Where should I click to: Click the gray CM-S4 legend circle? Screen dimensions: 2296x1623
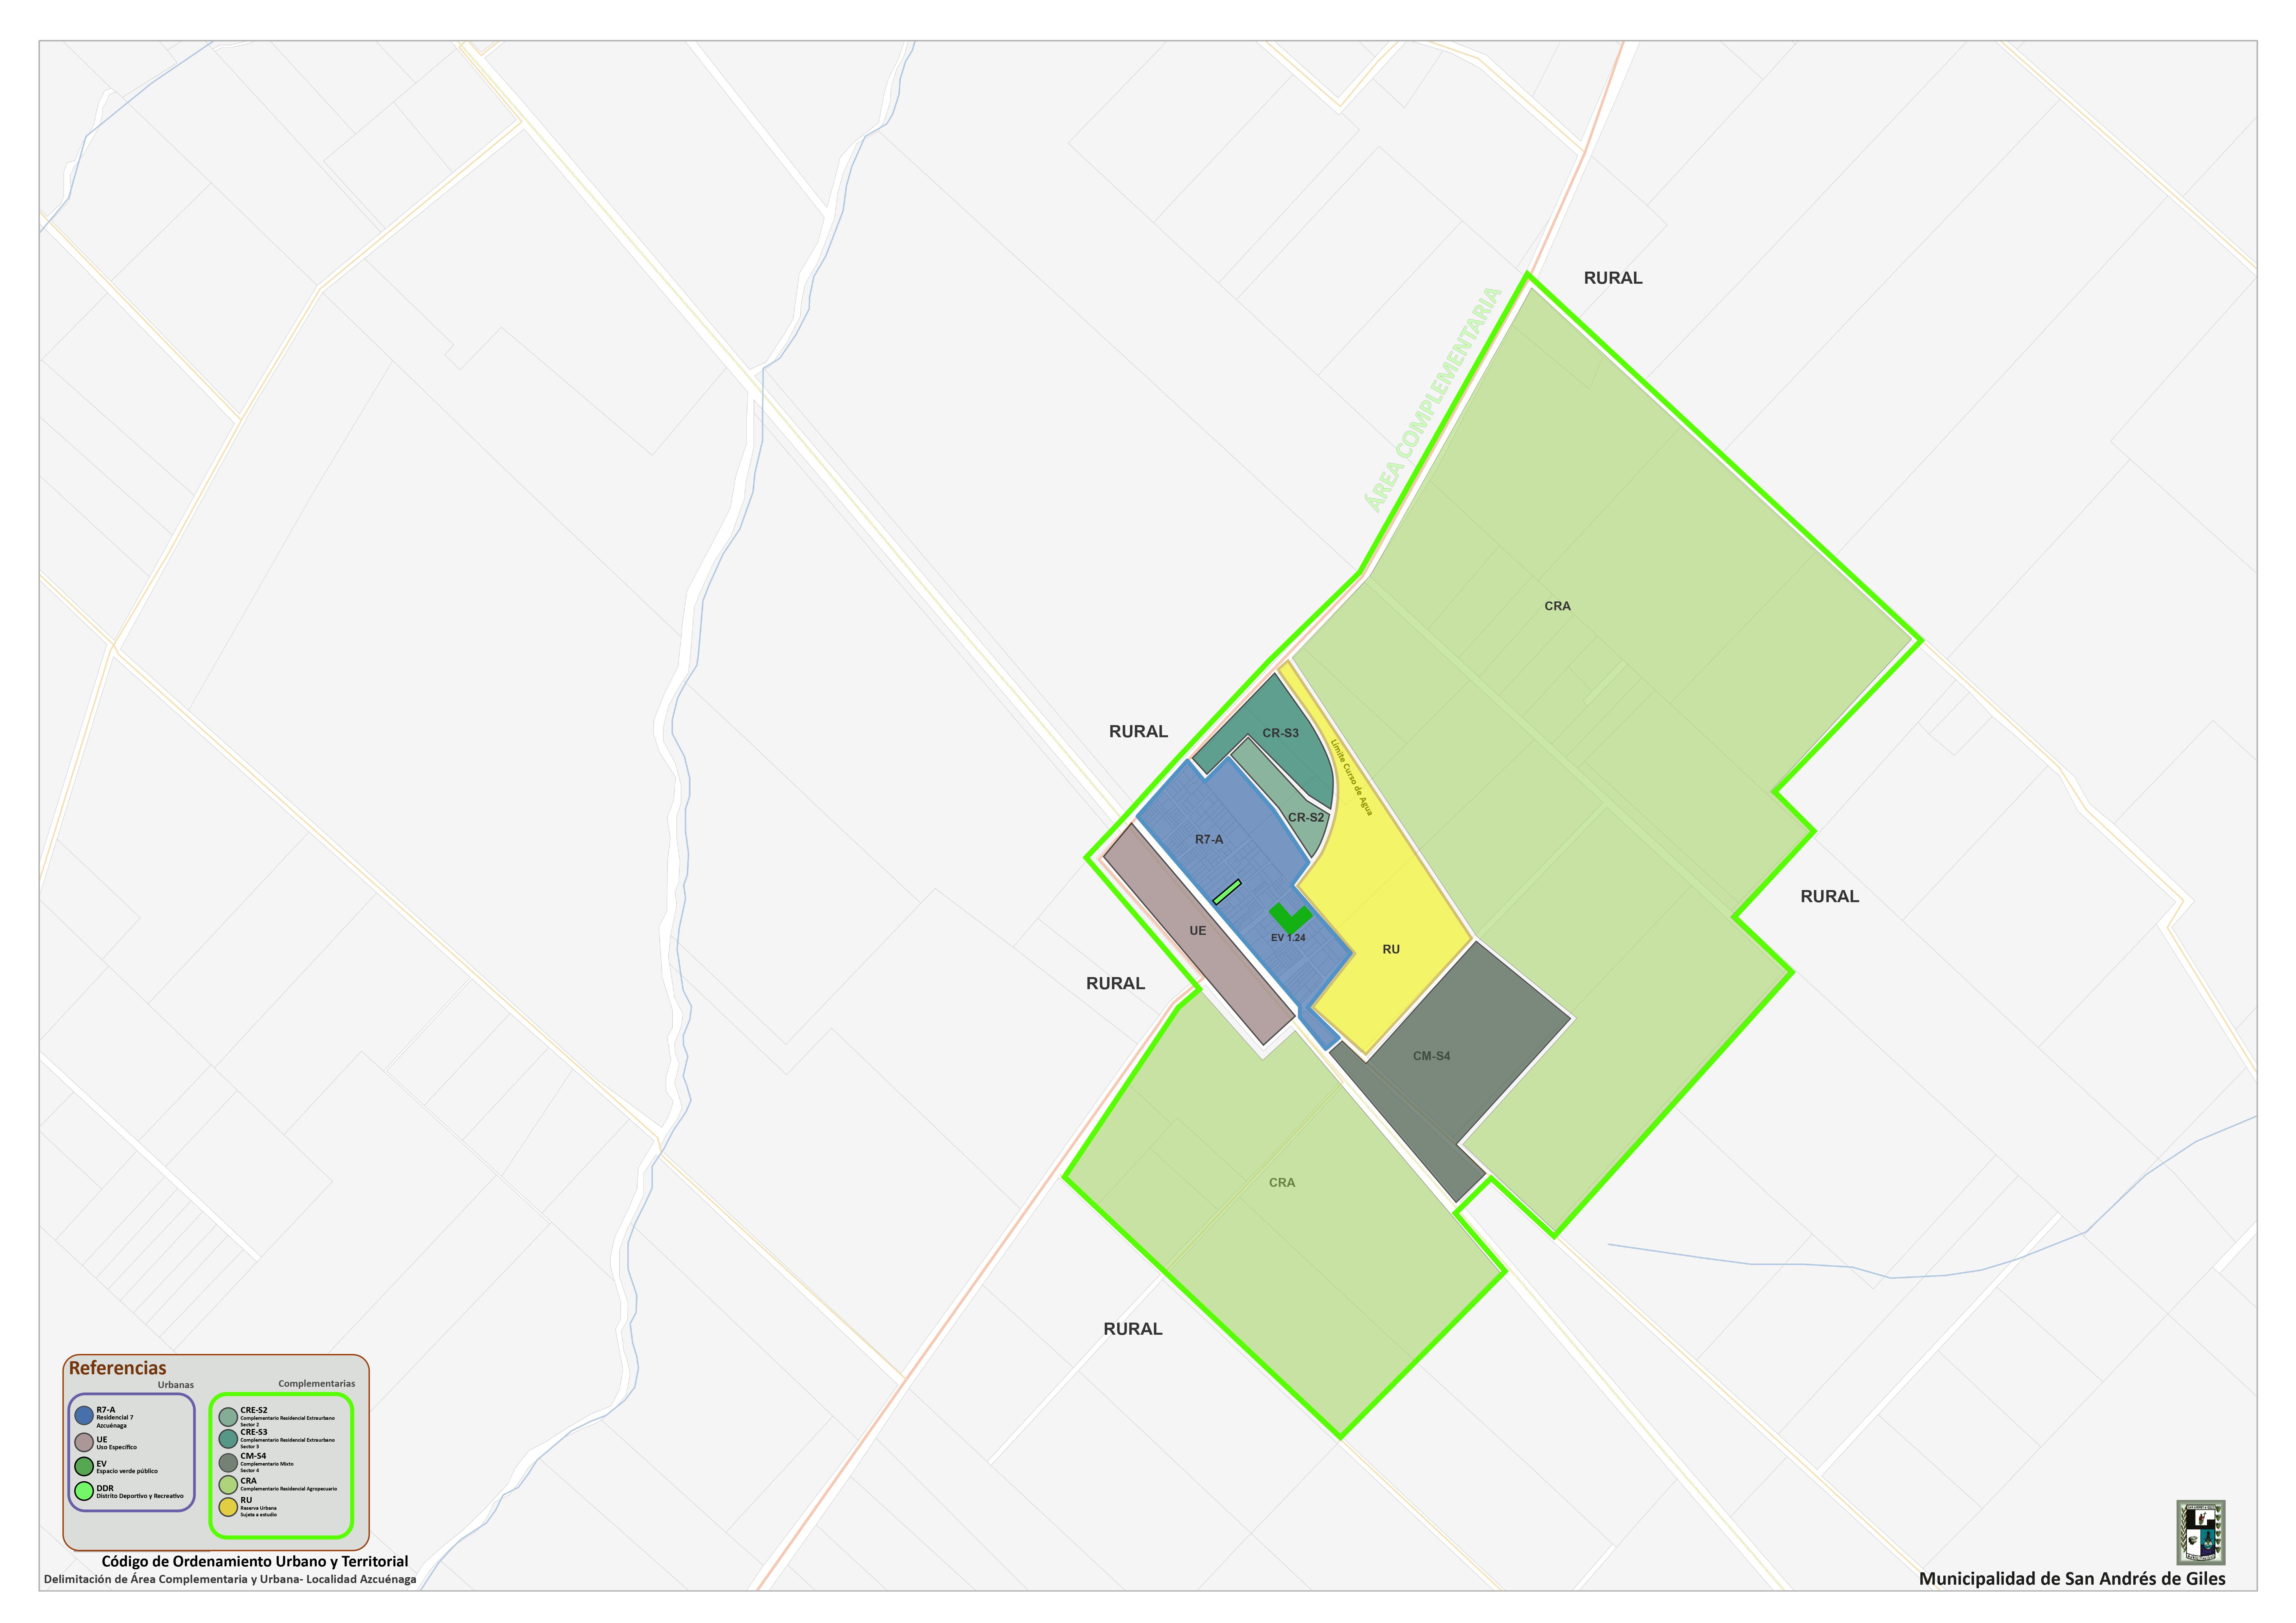[228, 1463]
